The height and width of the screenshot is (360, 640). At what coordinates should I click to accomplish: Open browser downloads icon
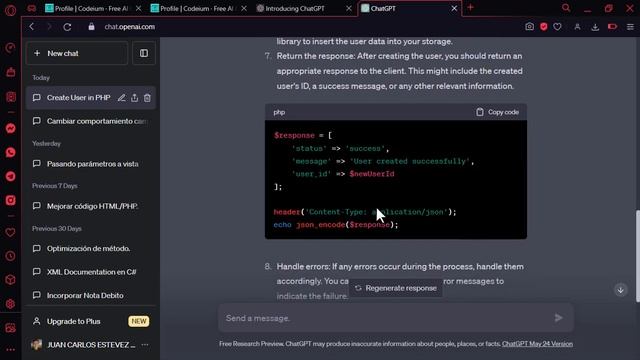[x=595, y=27]
